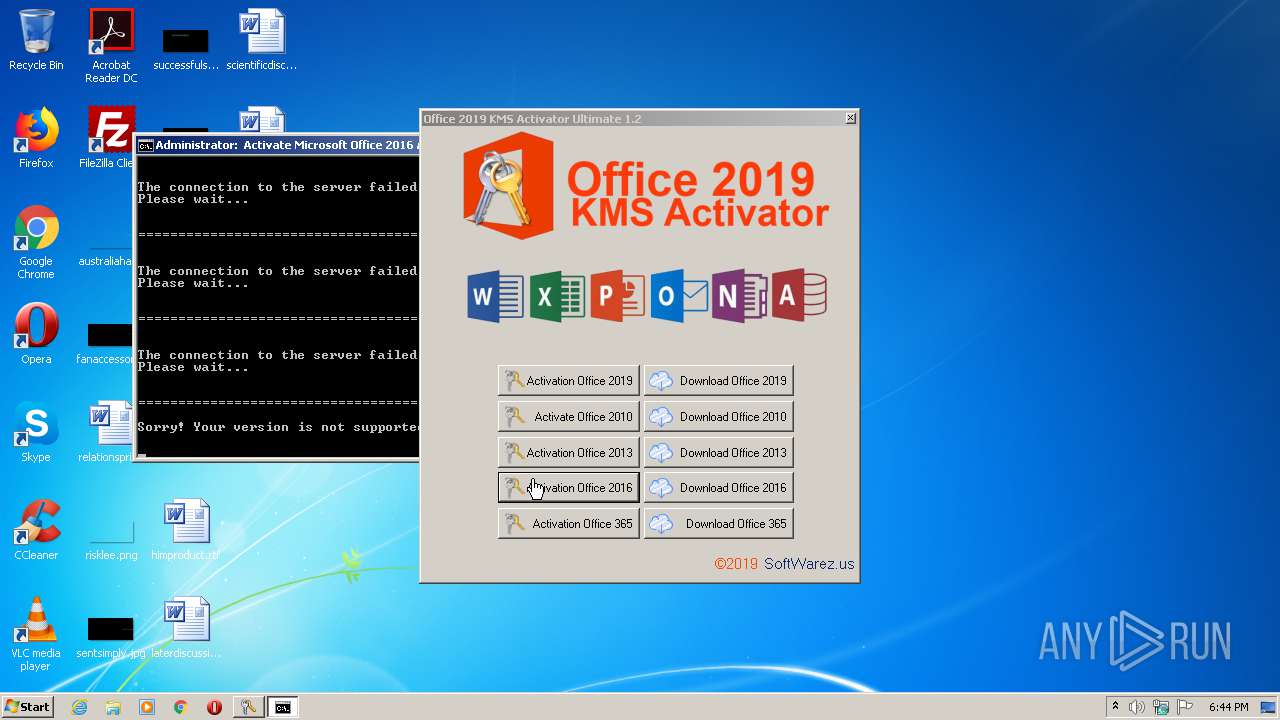1280x720 pixels.
Task: Click the Activation Office 365 button
Action: [x=568, y=524]
